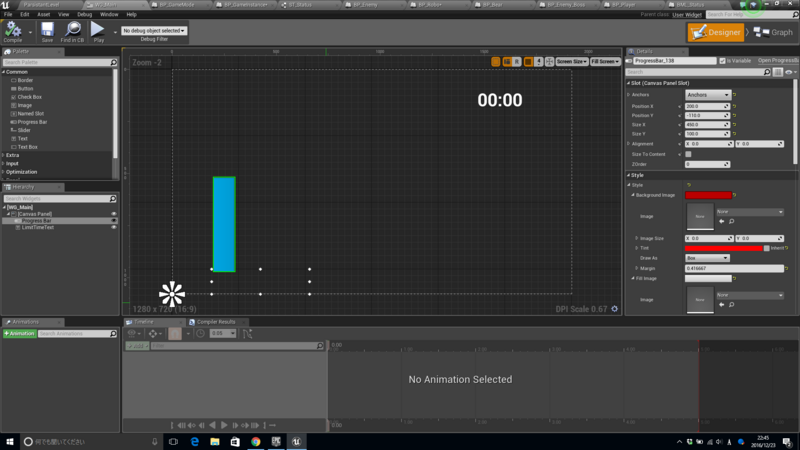Open timeline transform options icon
The image size is (800, 450).
[153, 334]
